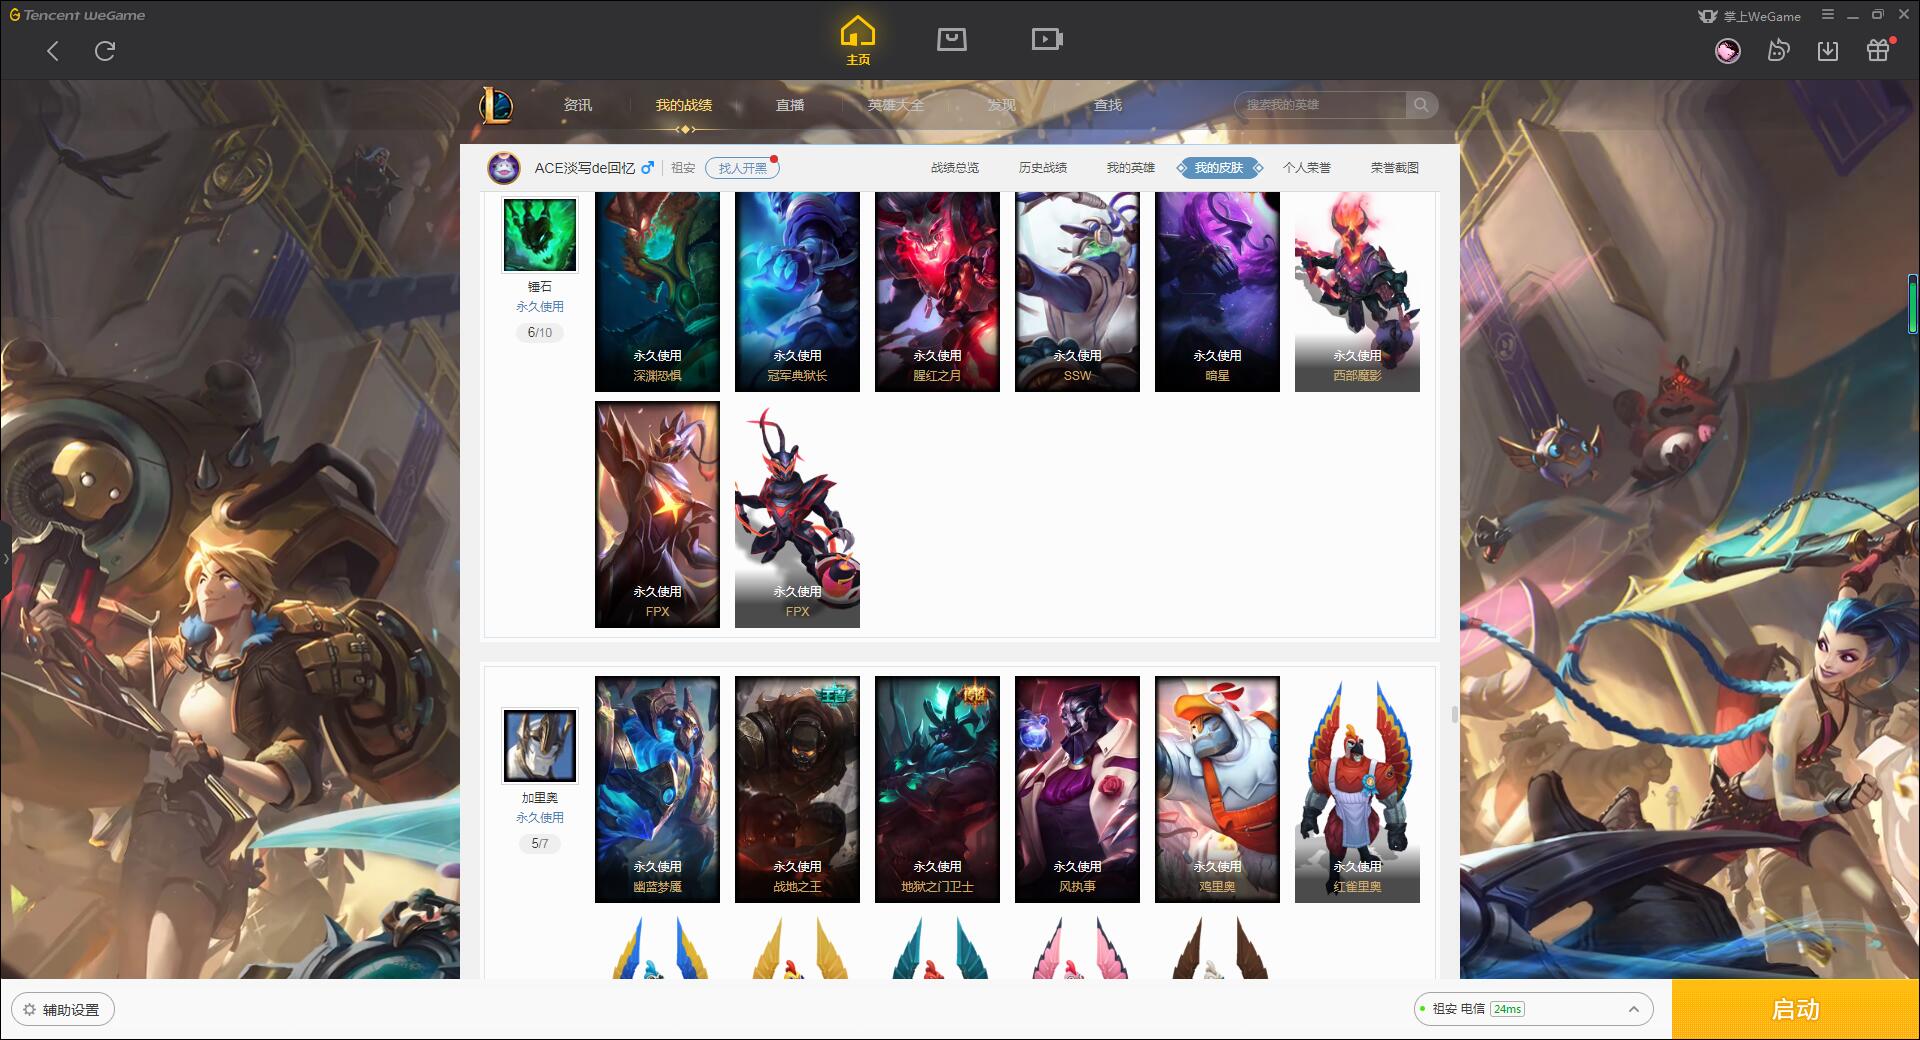This screenshot has width=1920, height=1040.
Task: Click the 加里奥 champion portrait
Action: (540, 746)
